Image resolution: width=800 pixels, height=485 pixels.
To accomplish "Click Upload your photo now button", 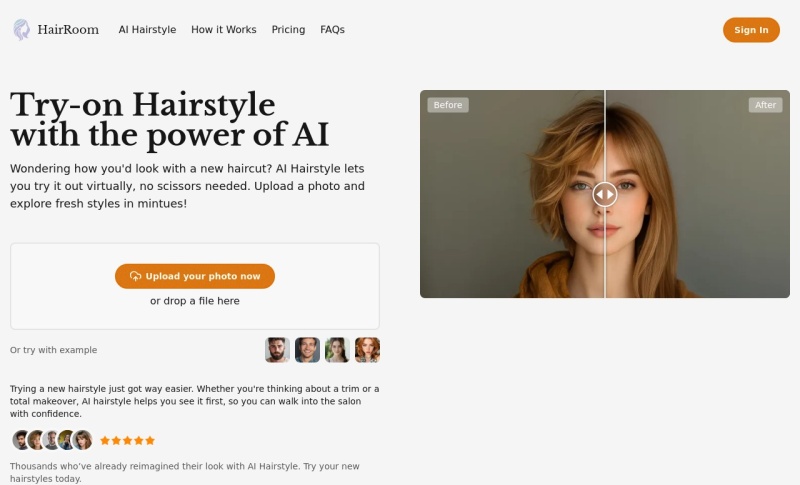I will pos(195,276).
